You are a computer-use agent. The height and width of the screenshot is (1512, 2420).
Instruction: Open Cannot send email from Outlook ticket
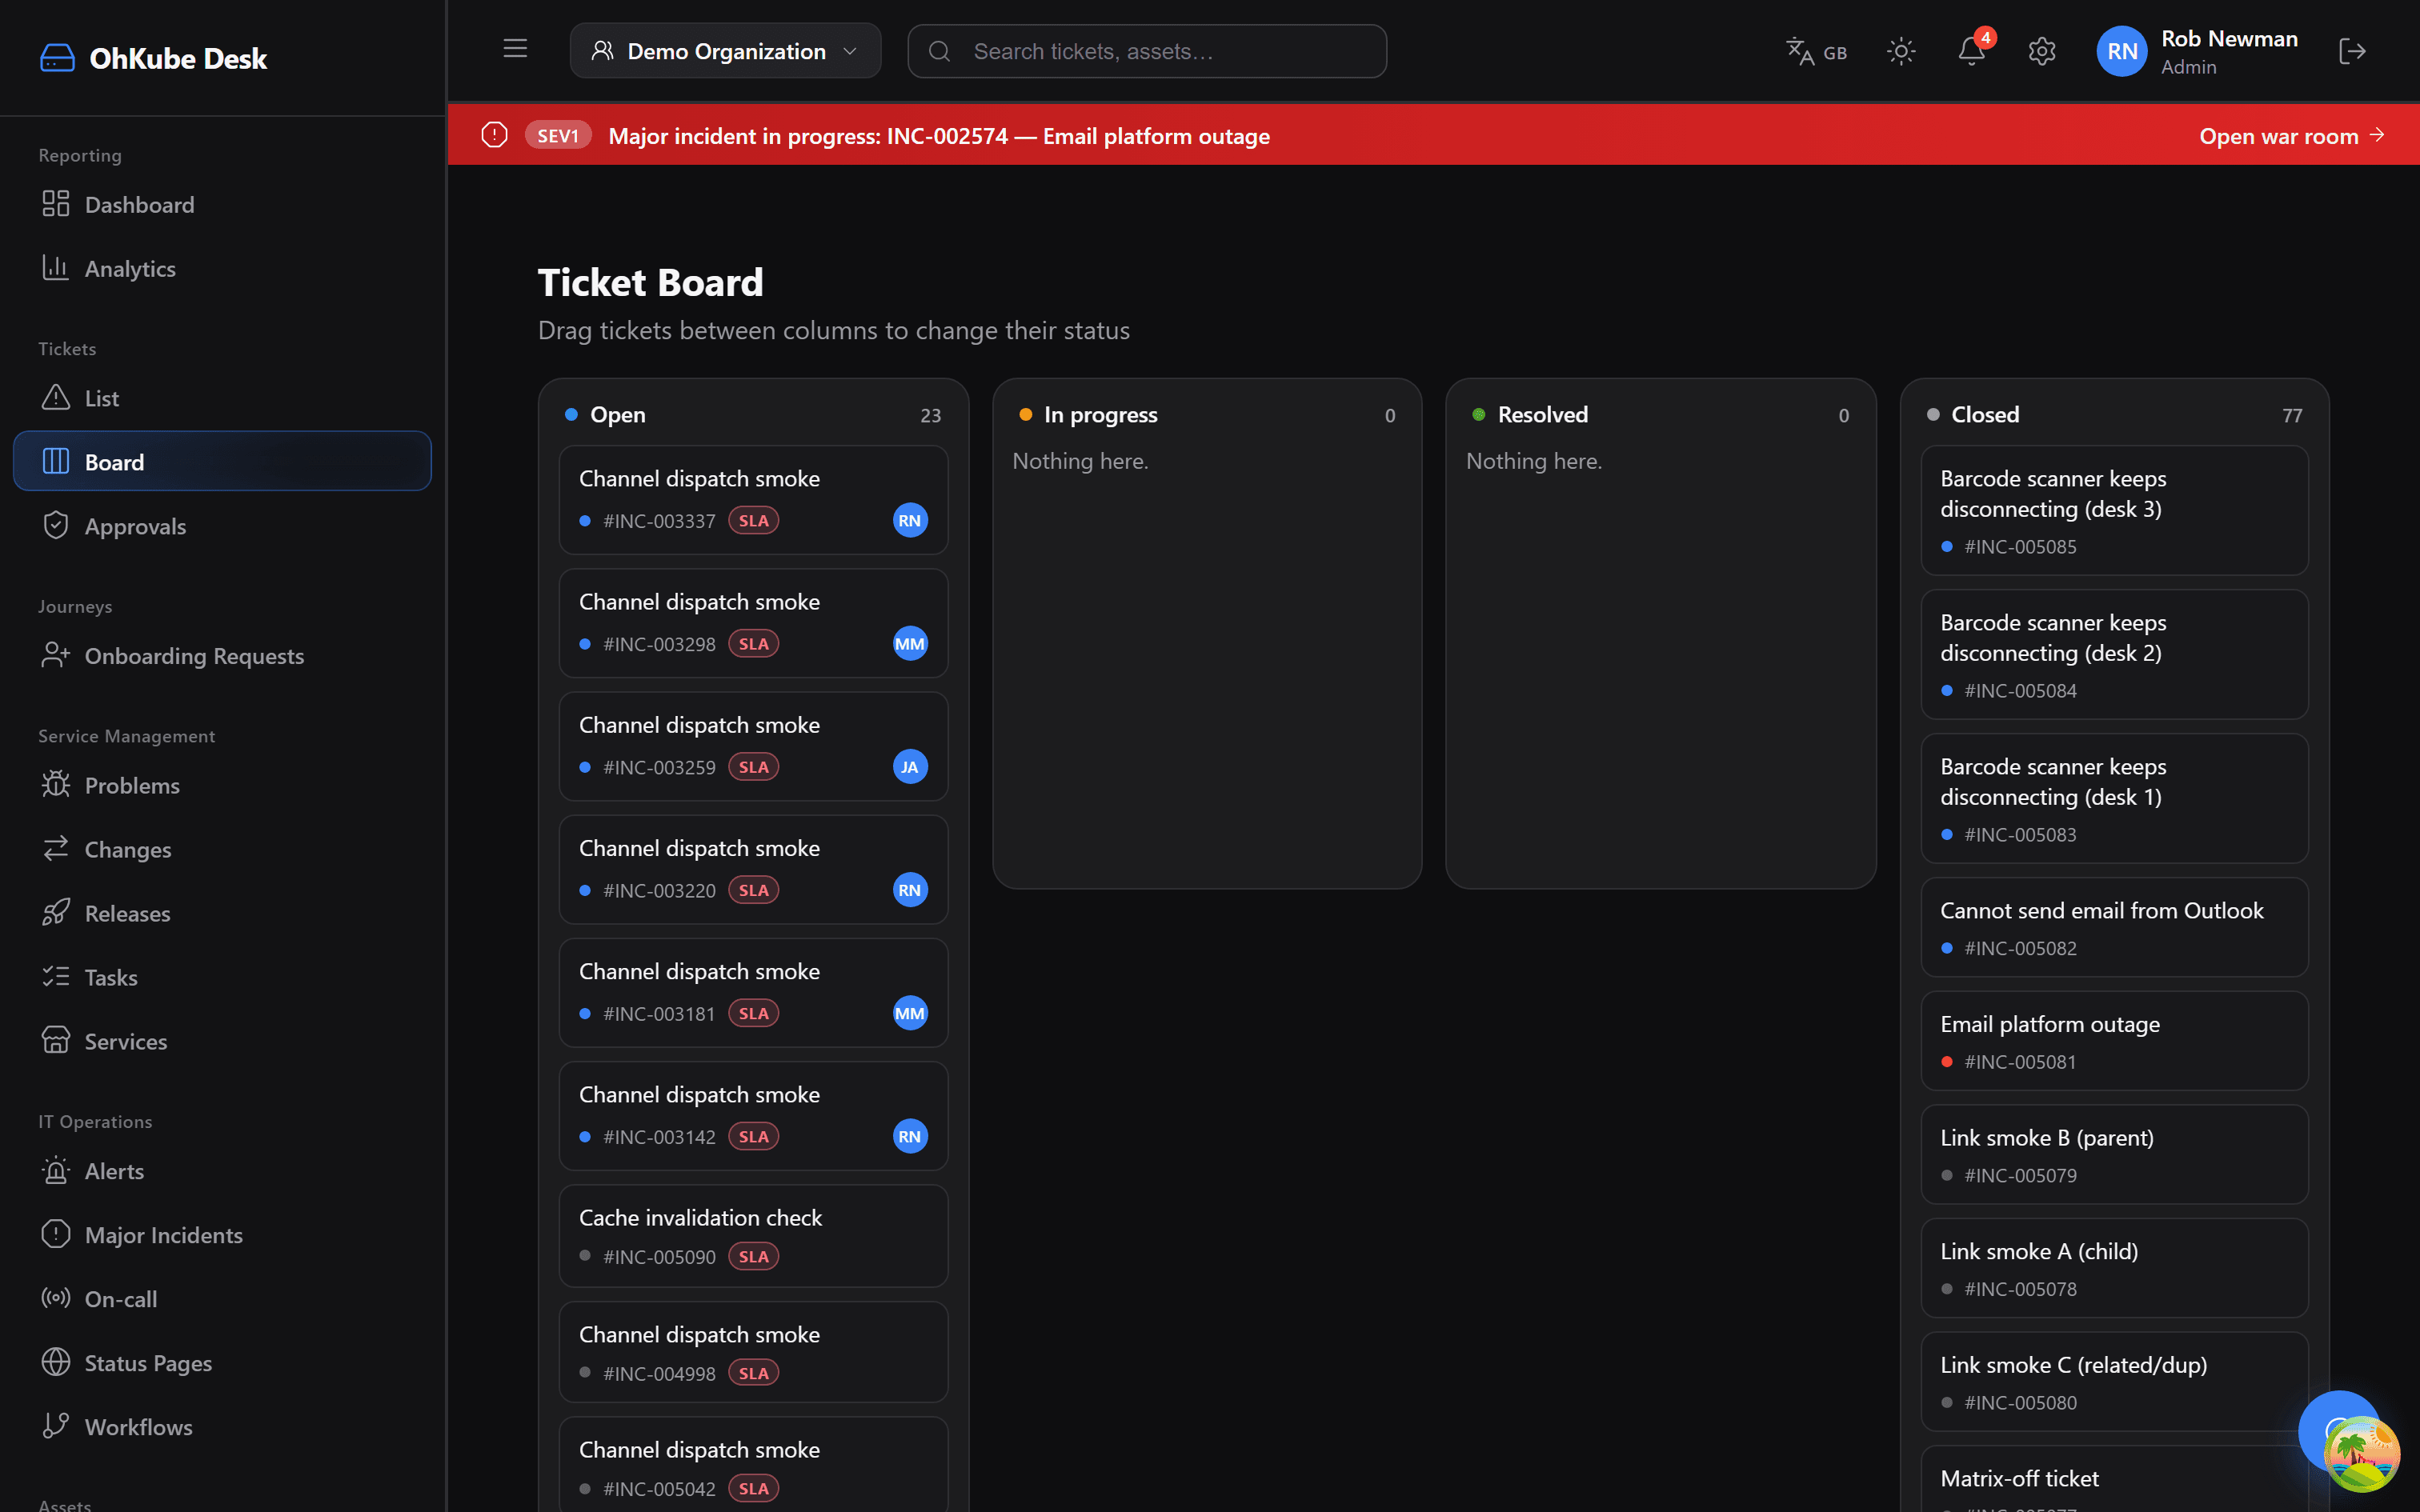[x=2114, y=927]
